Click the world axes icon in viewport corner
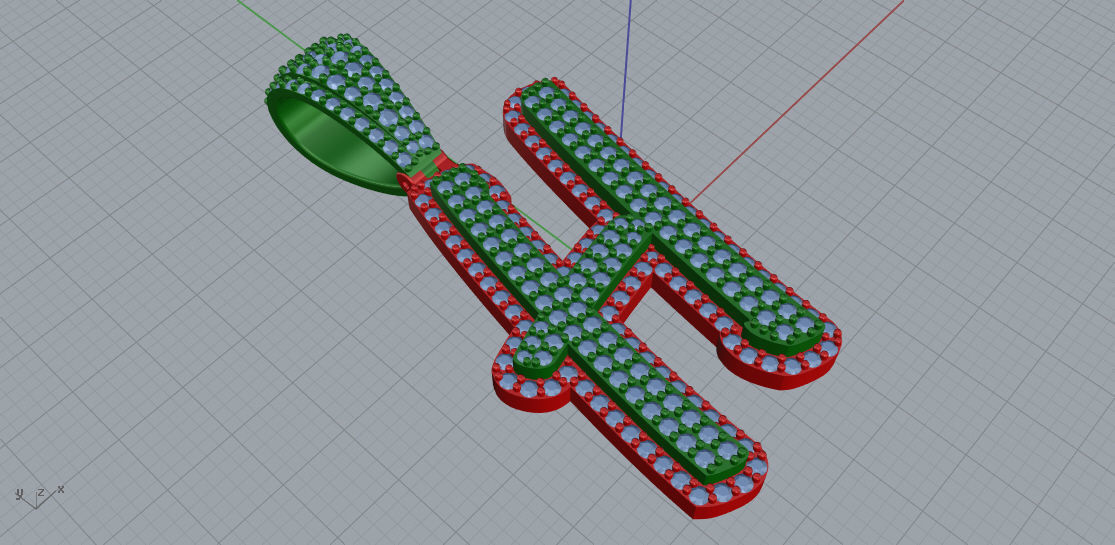Image resolution: width=1115 pixels, height=545 pixels. point(40,497)
